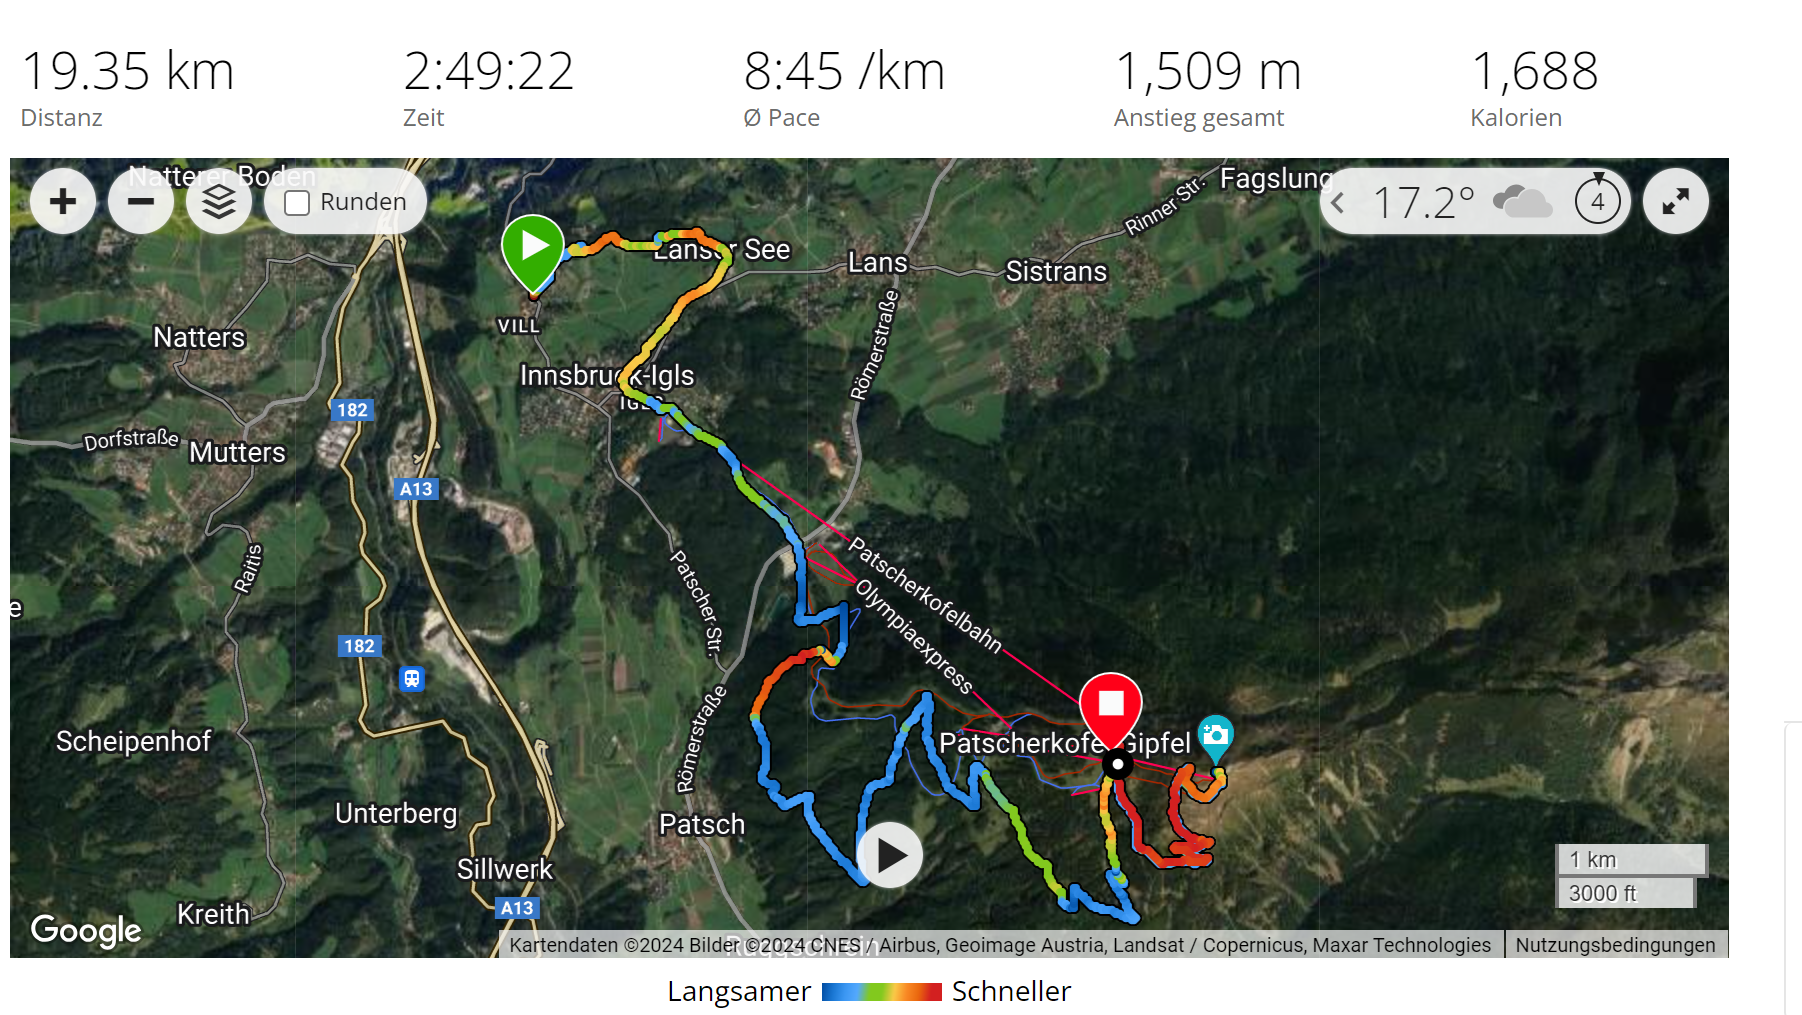The width and height of the screenshot is (1802, 1015).
Task: Click the pace color gradient legend
Action: [882, 992]
